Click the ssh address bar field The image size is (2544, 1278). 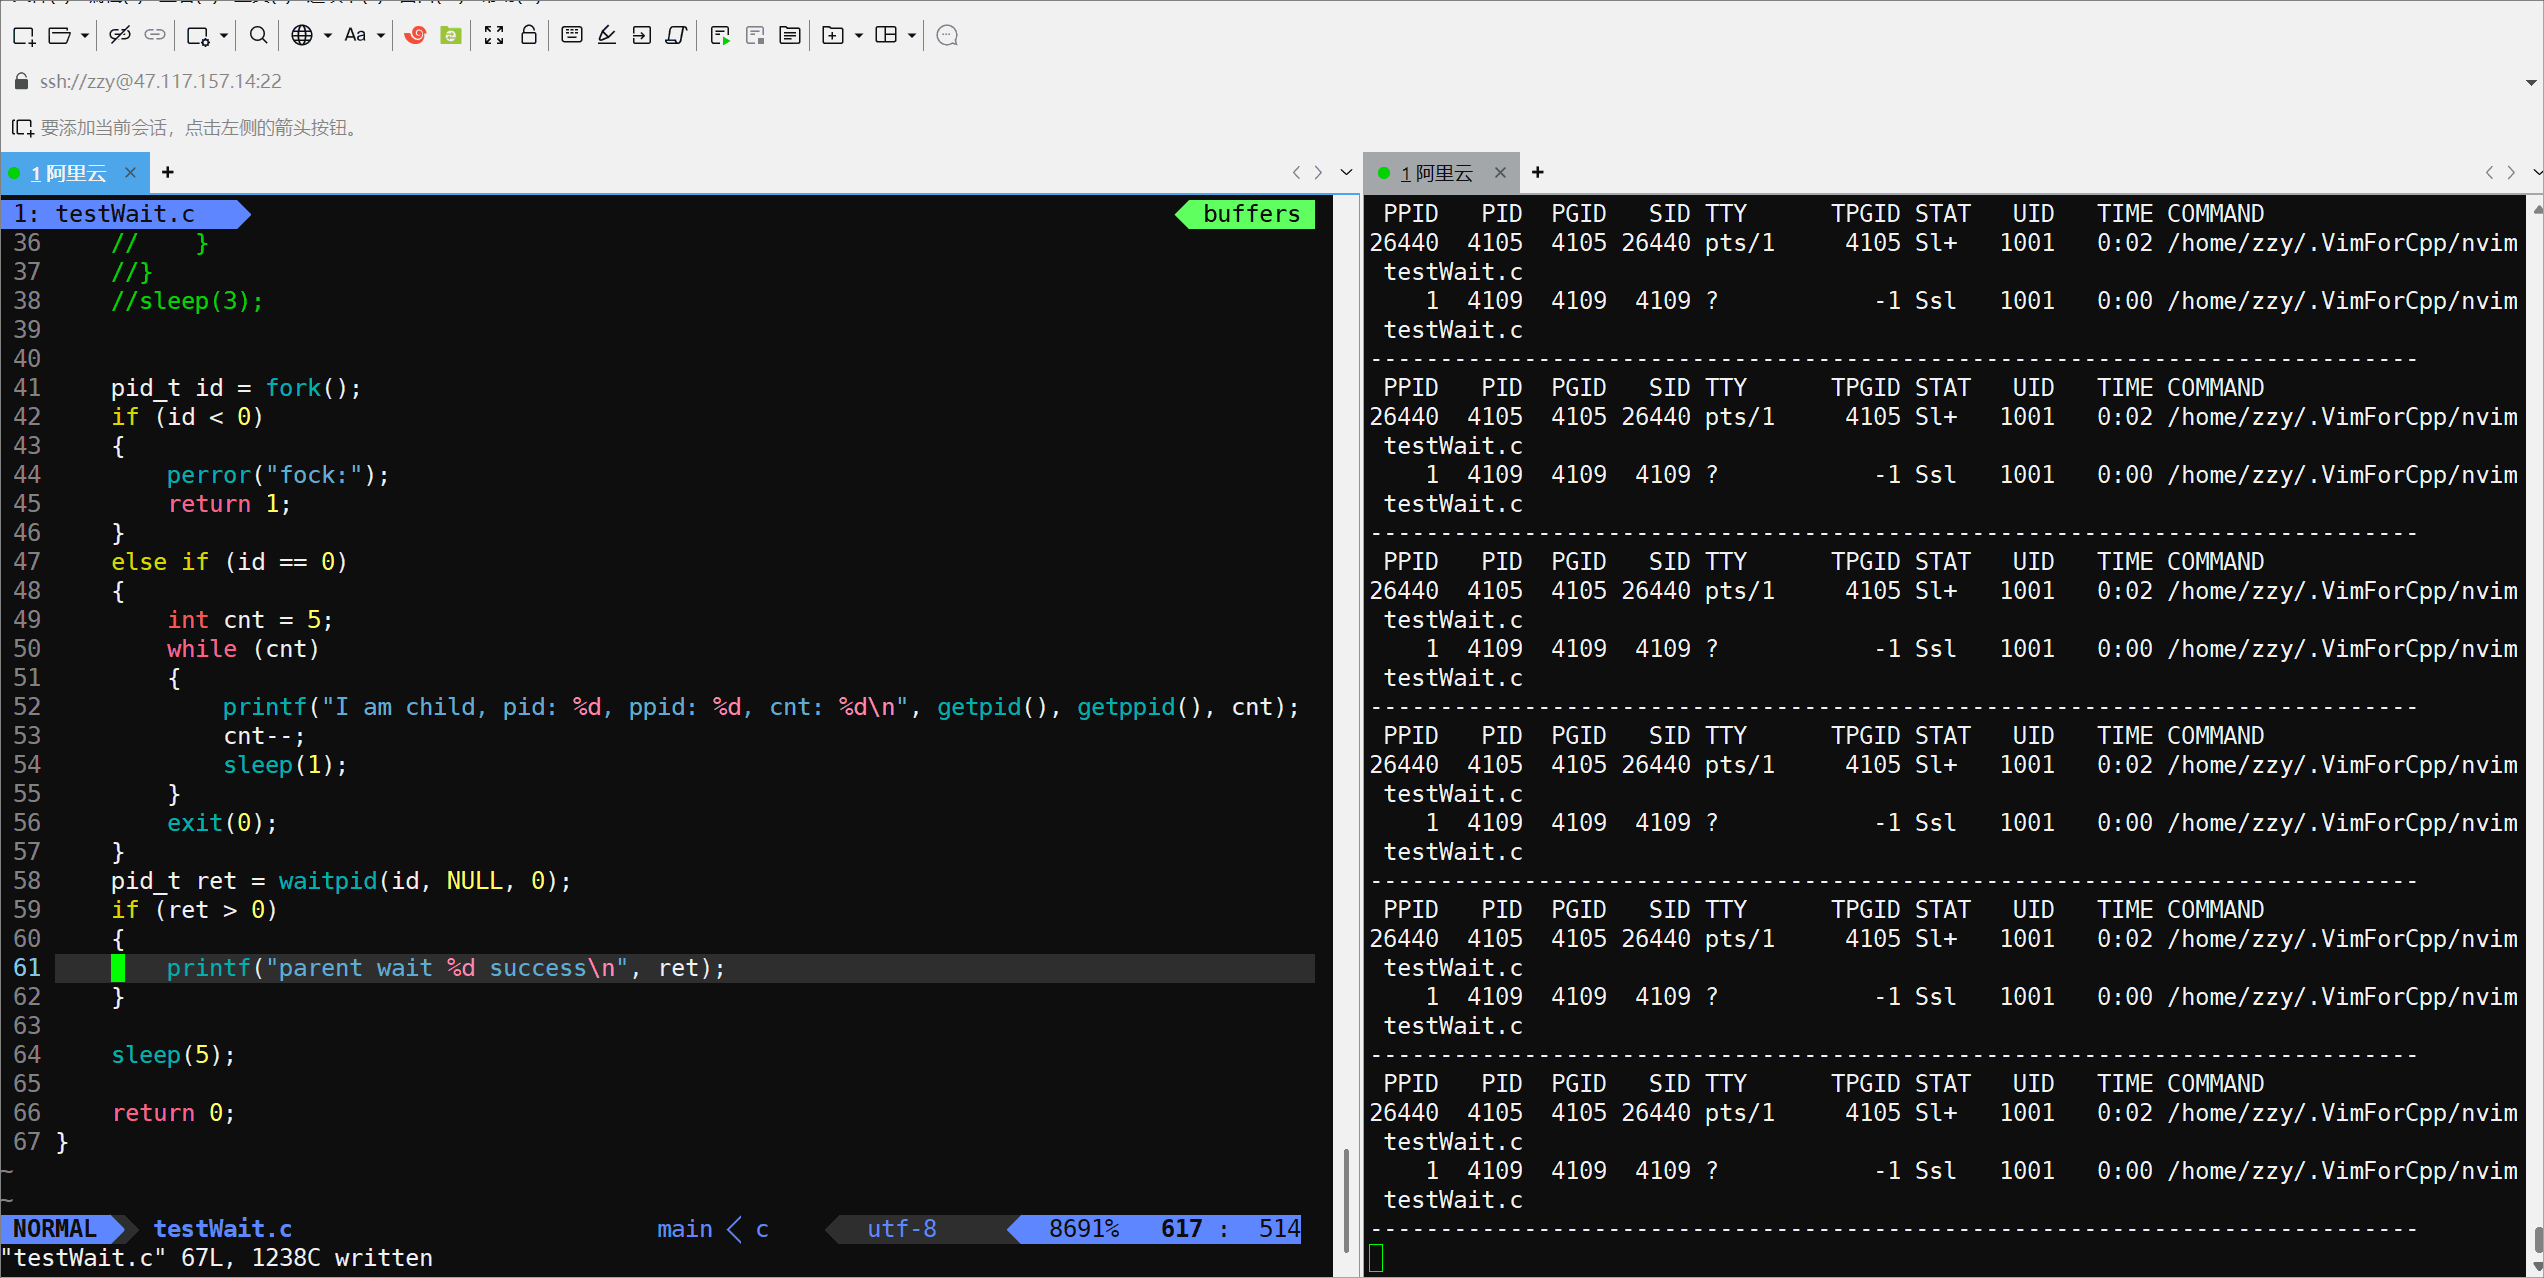(x=160, y=81)
